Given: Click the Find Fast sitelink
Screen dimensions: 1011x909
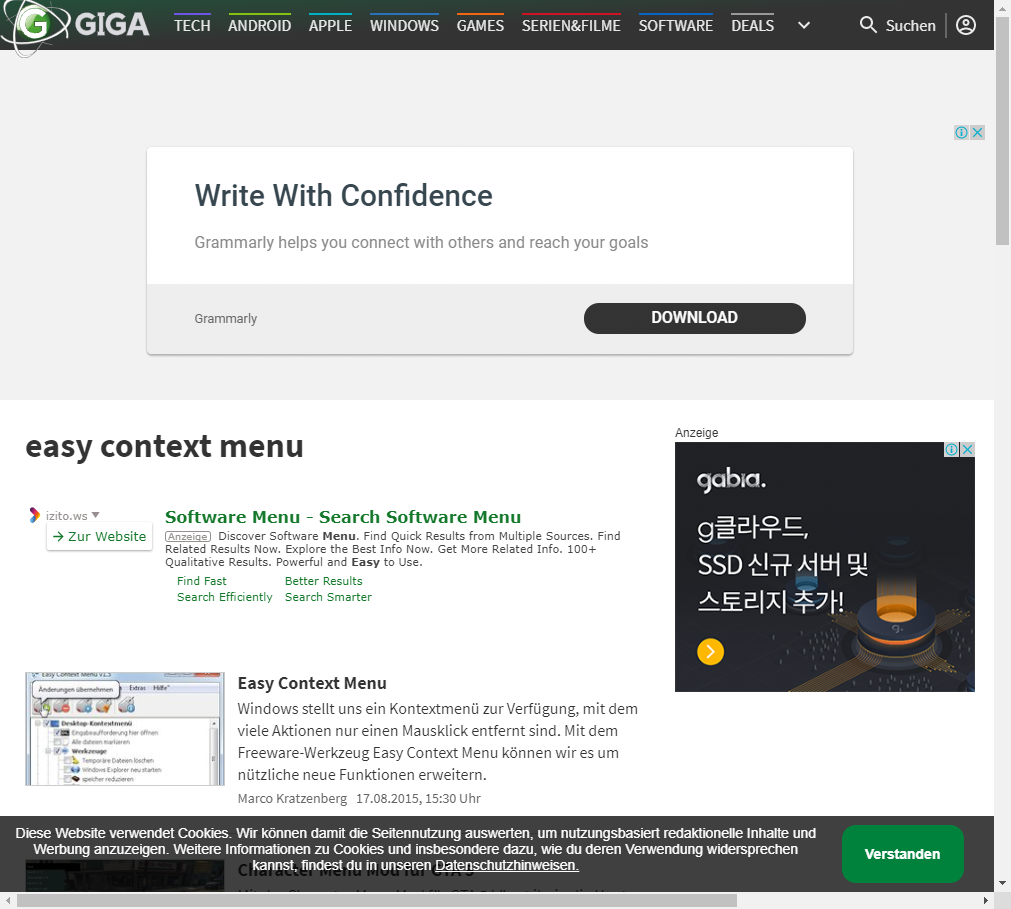Looking at the screenshot, I should coord(202,581).
